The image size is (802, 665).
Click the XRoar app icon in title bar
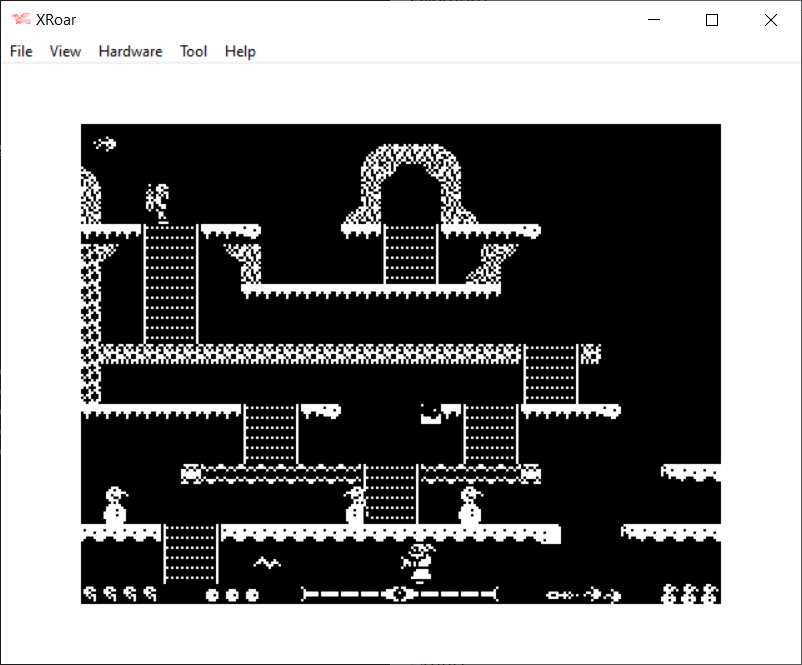[21, 20]
